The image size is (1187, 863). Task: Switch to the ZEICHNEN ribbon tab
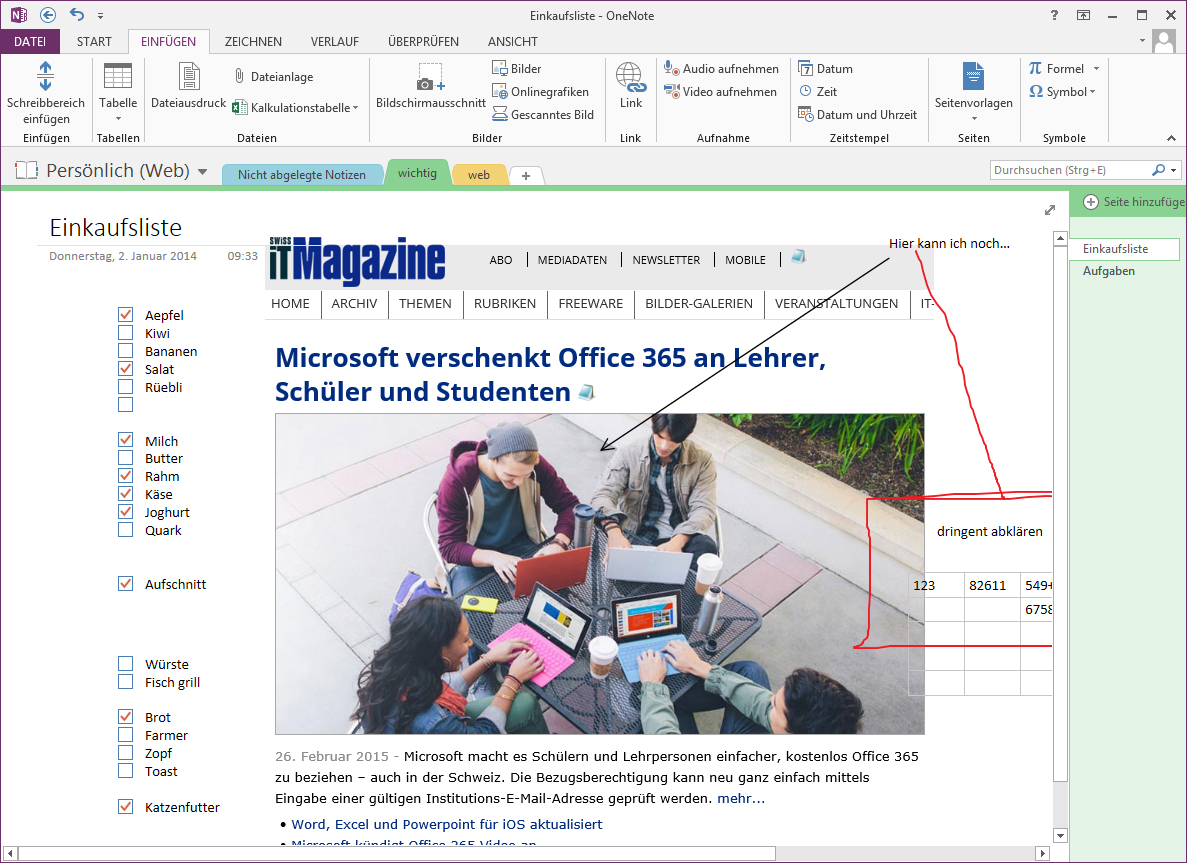[x=253, y=41]
